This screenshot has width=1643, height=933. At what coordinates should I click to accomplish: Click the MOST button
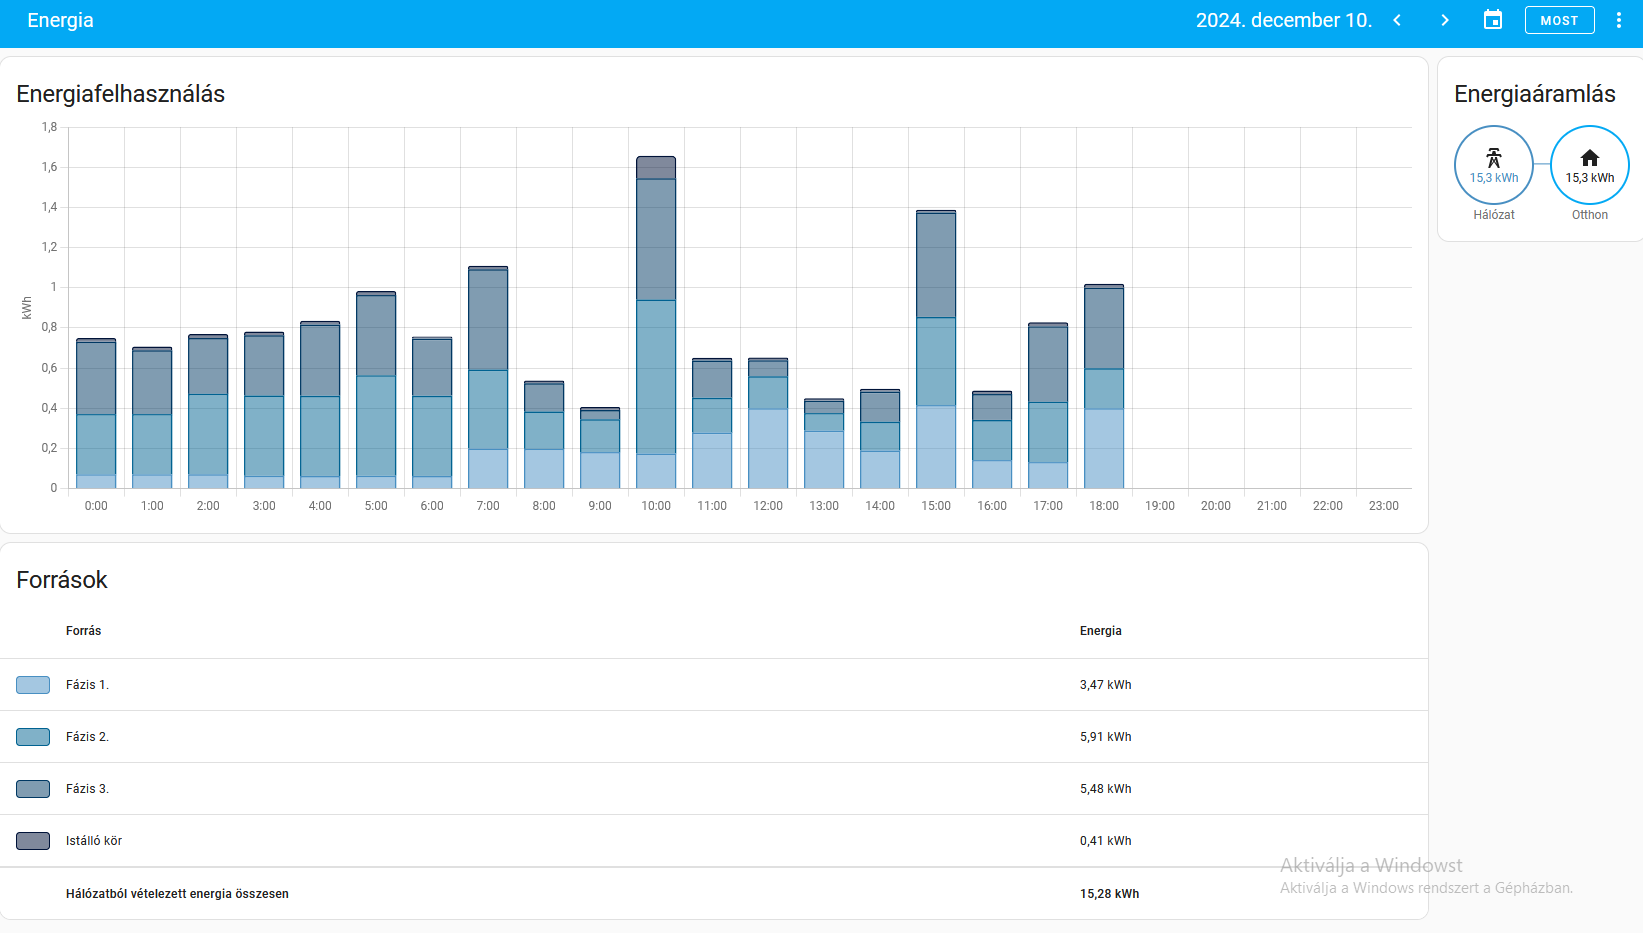pyautogui.click(x=1559, y=20)
